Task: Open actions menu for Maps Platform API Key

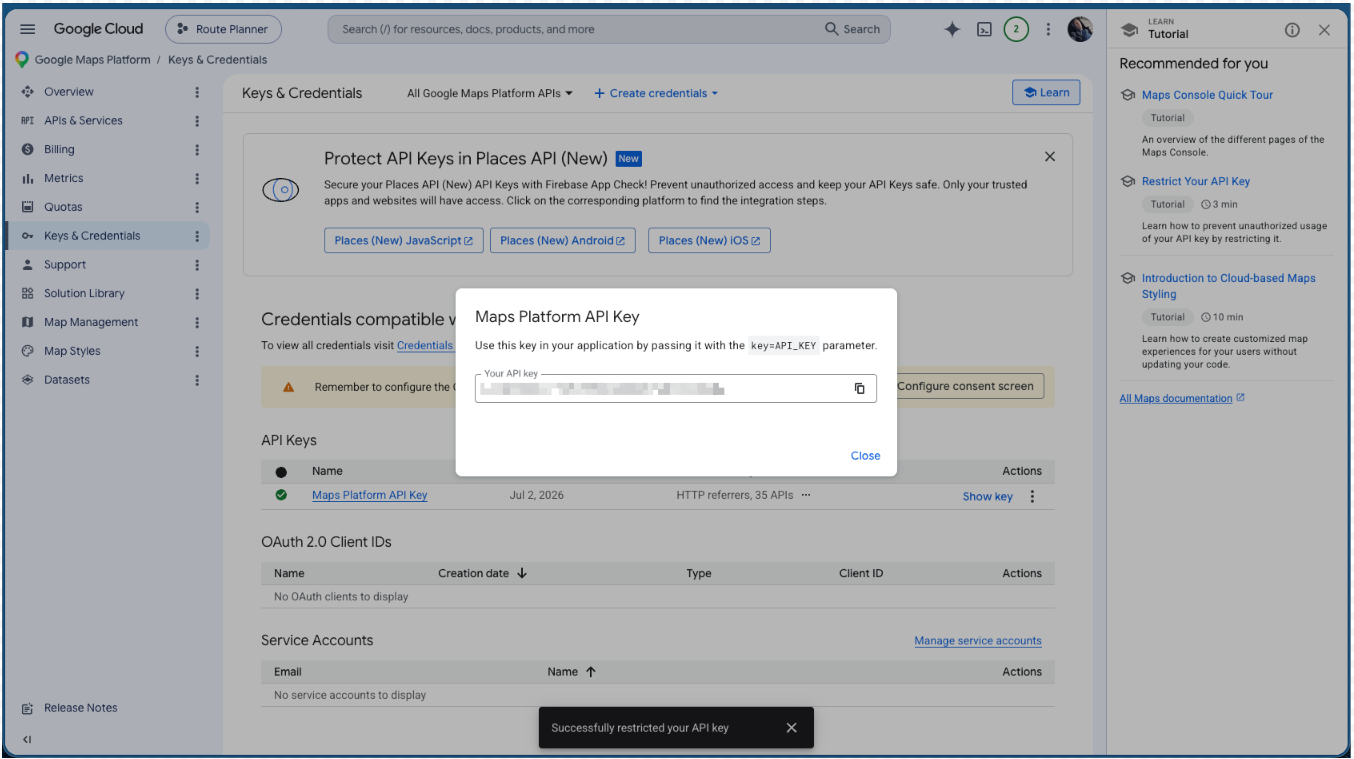Action: (1033, 496)
